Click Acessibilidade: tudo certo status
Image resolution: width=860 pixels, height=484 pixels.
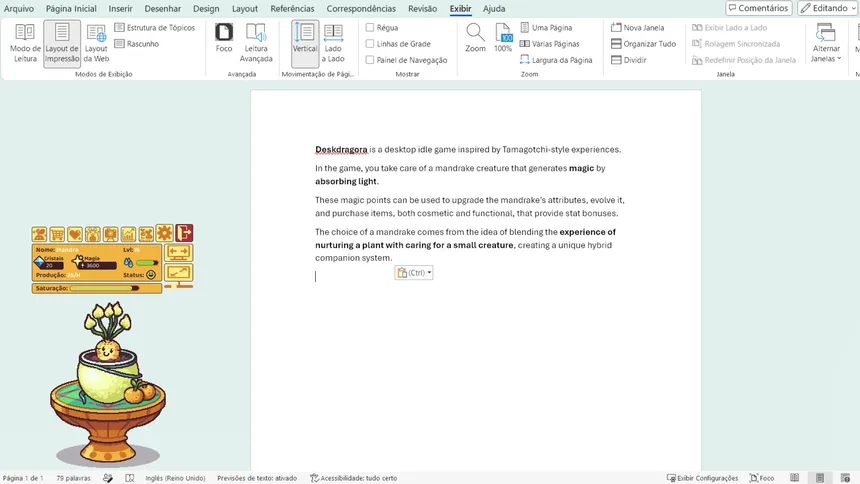point(353,478)
